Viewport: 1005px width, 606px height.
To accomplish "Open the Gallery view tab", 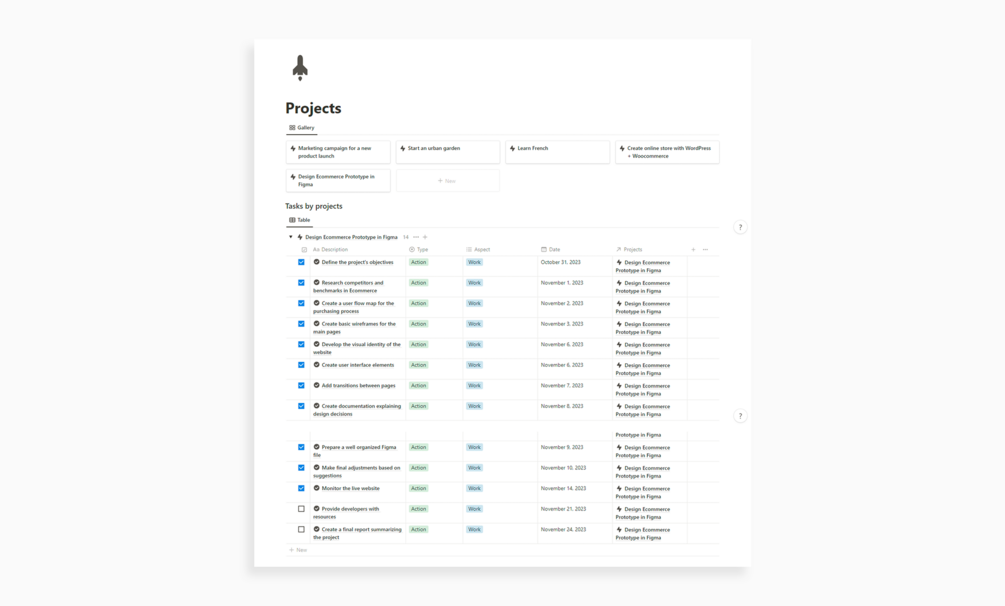I will [x=301, y=128].
